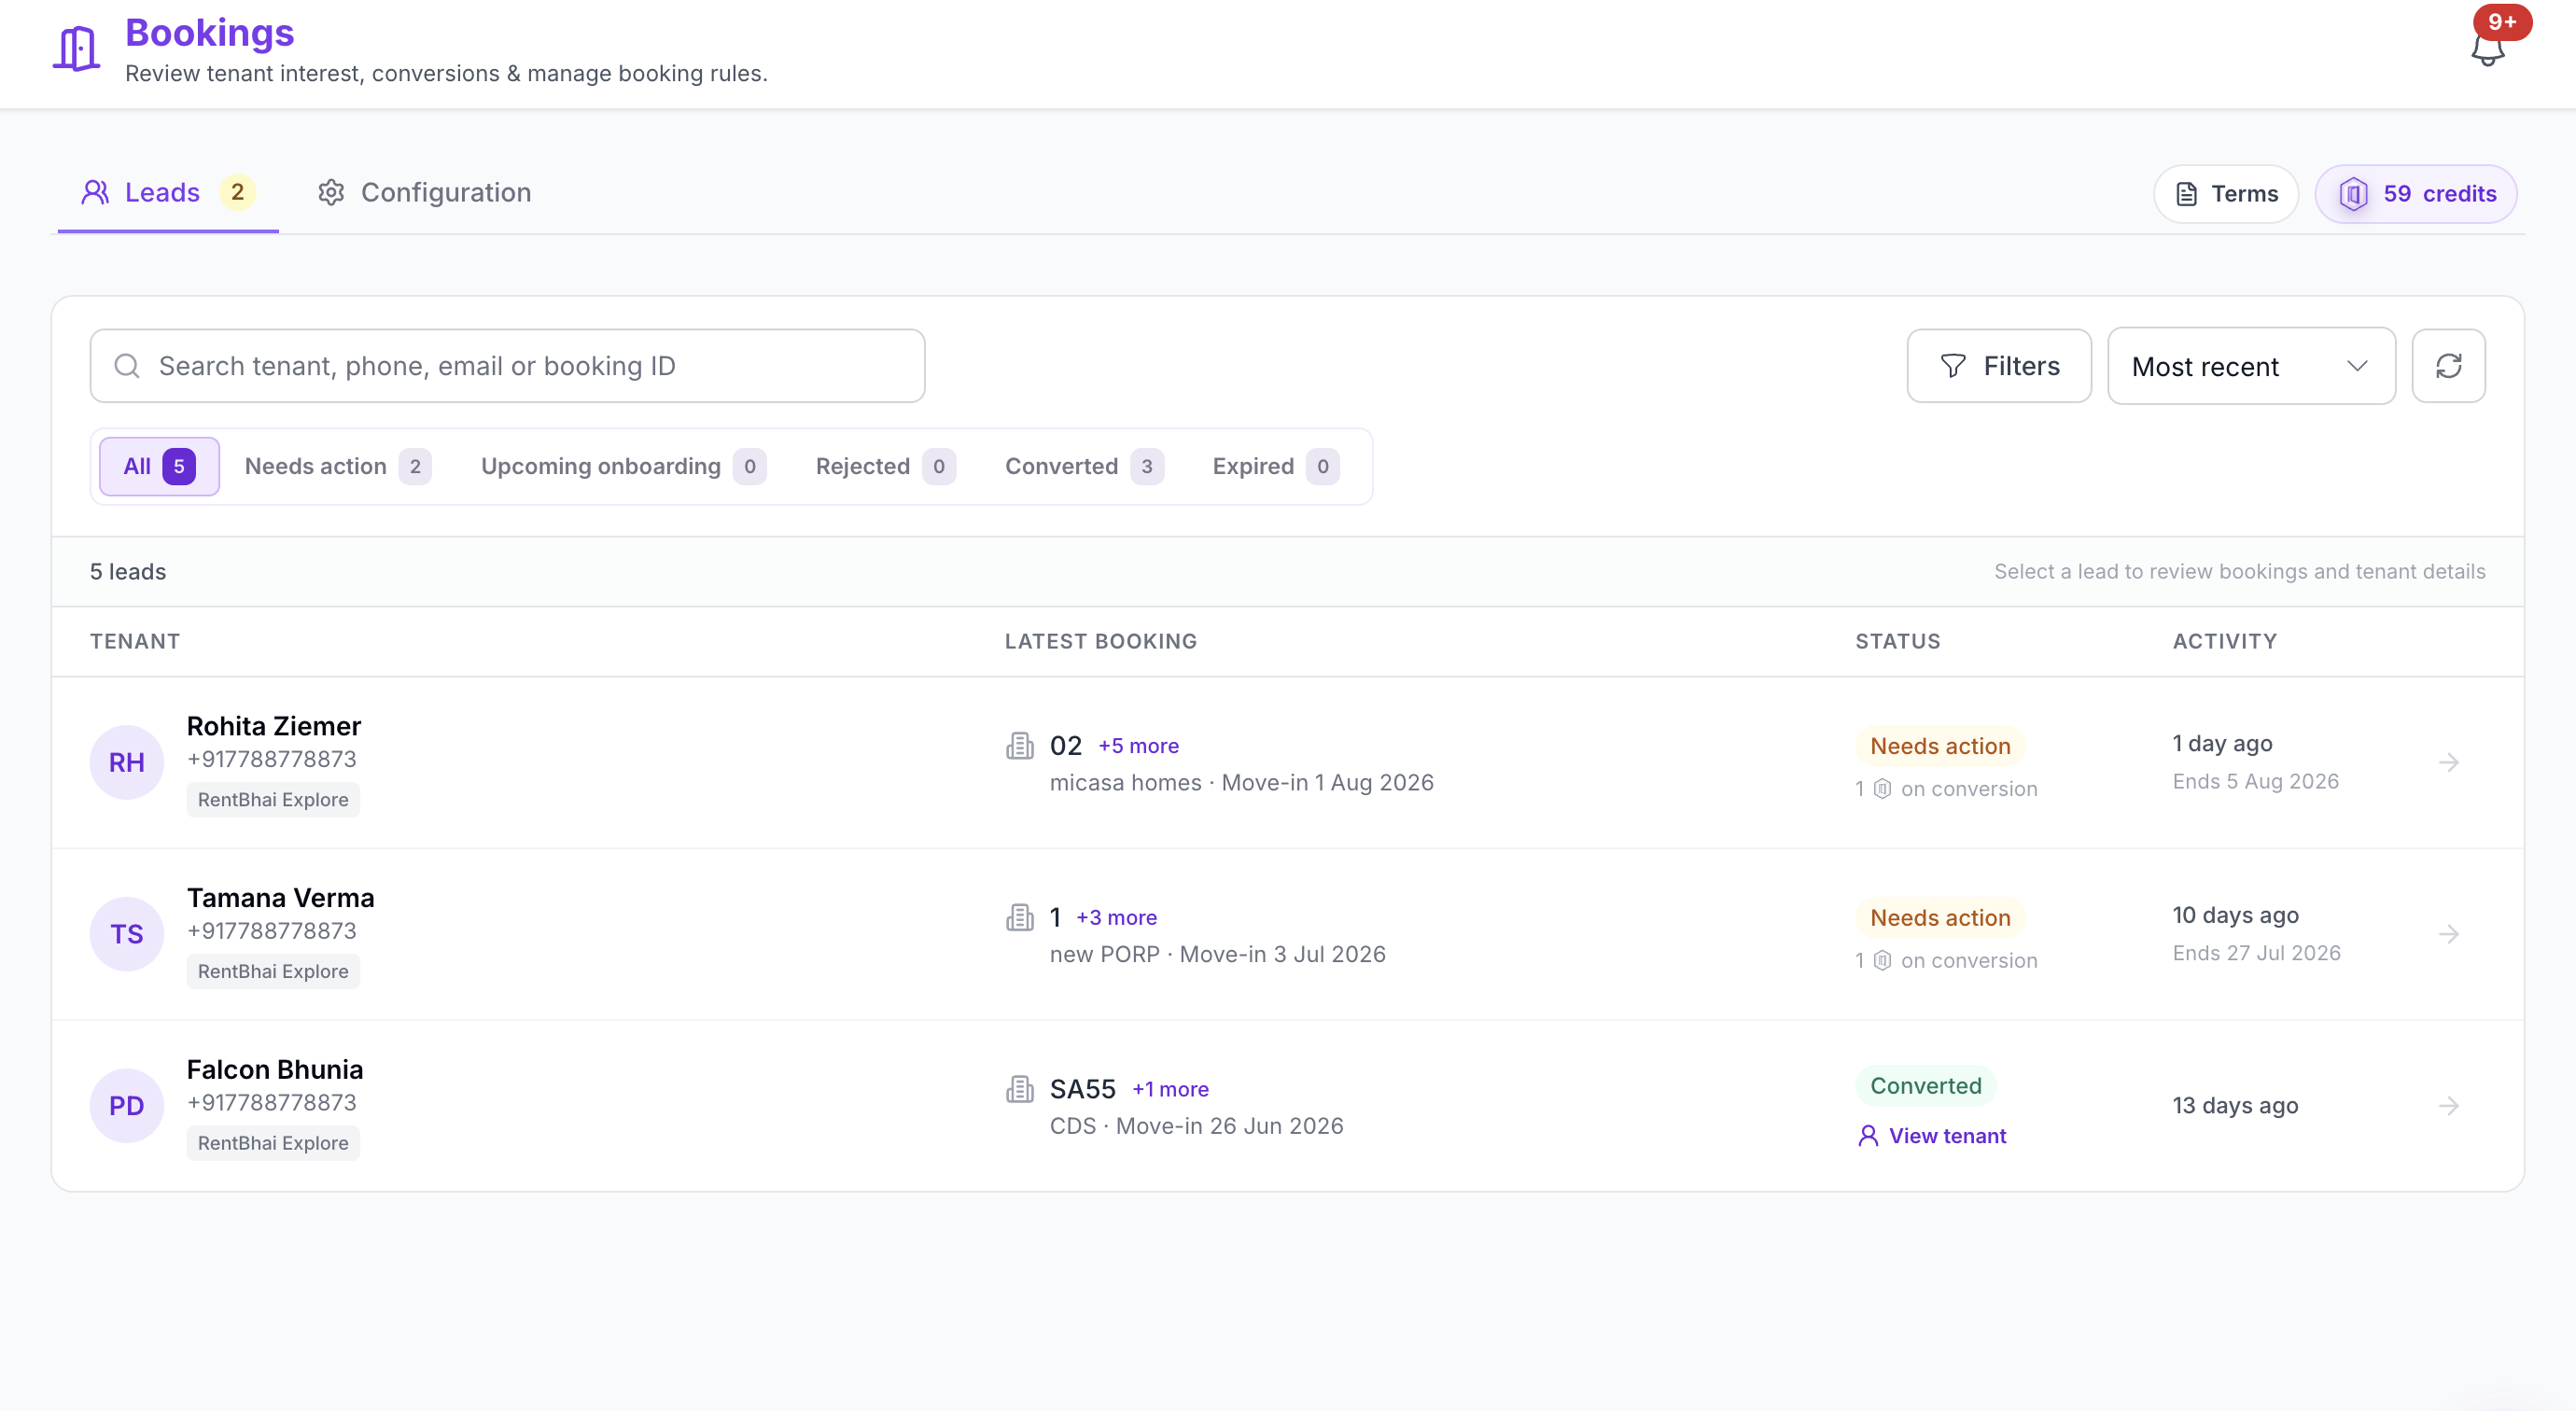Click the +1 more link next to SA55
This screenshot has height=1411, width=2576.
(1170, 1090)
